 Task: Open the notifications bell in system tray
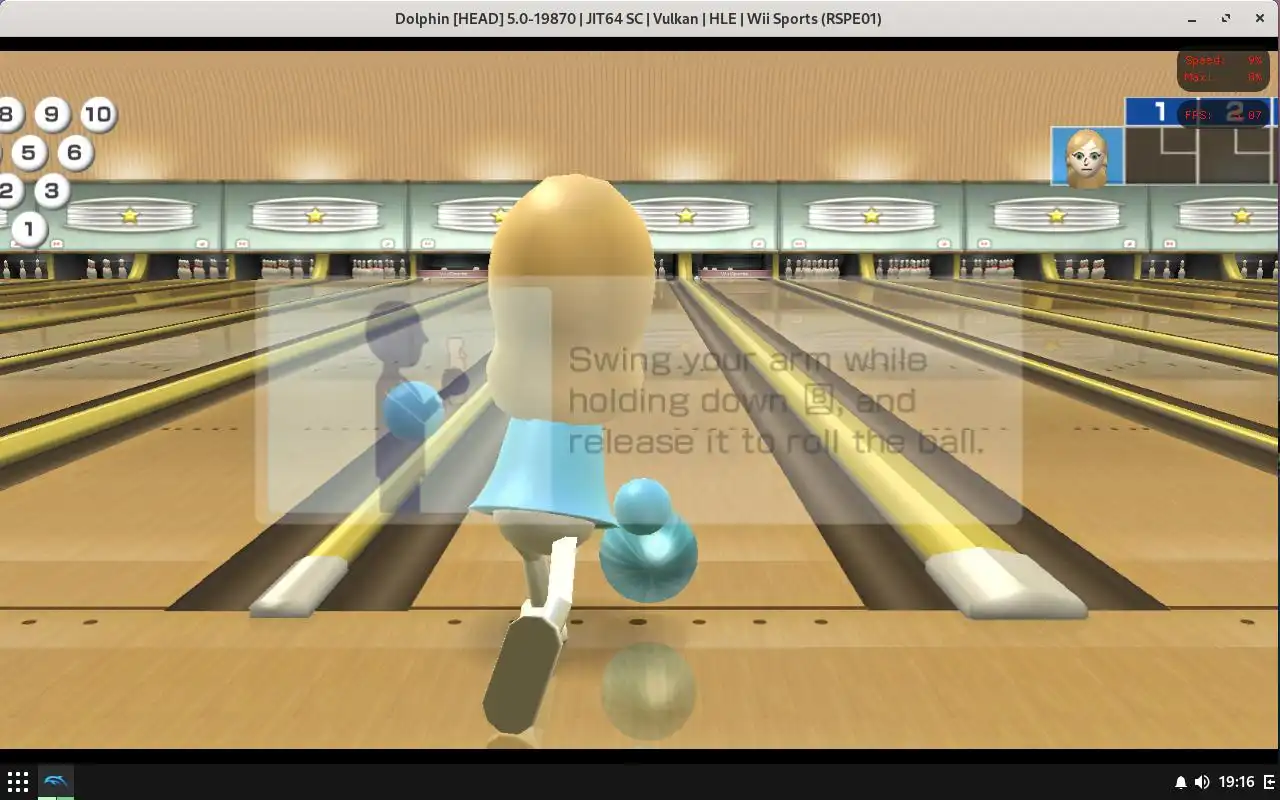[x=1180, y=782]
